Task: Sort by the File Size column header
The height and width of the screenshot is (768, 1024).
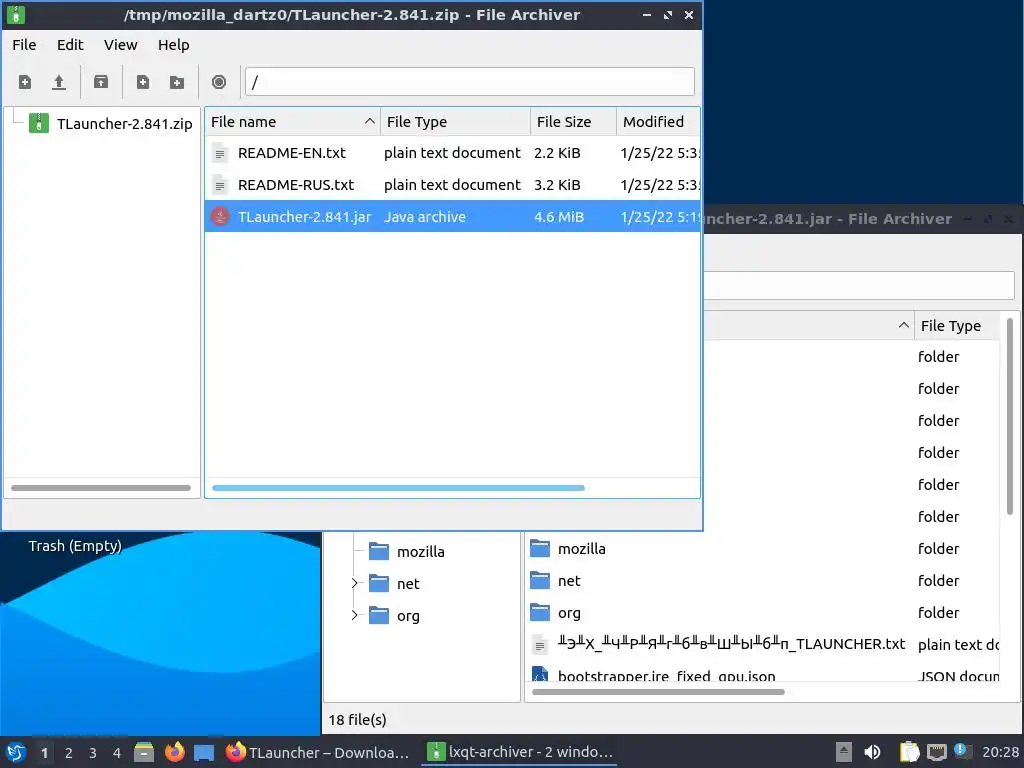Action: pos(573,121)
